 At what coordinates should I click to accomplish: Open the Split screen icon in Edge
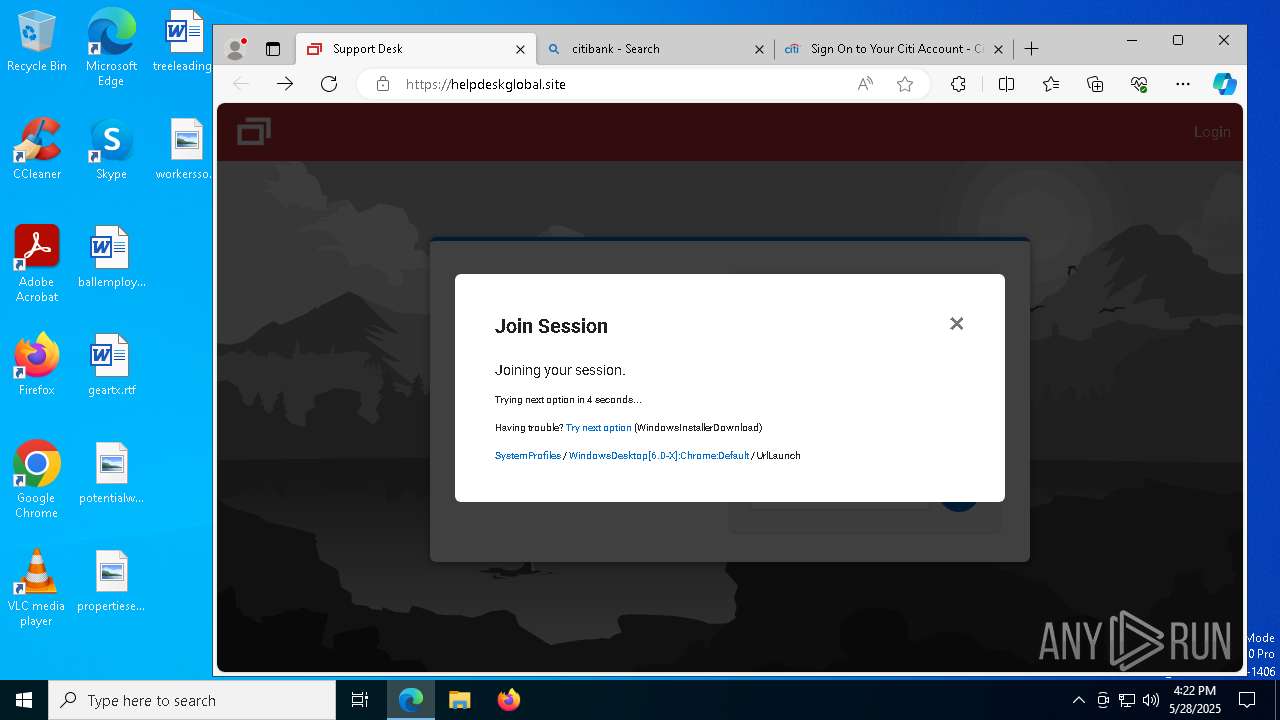pos(1007,84)
